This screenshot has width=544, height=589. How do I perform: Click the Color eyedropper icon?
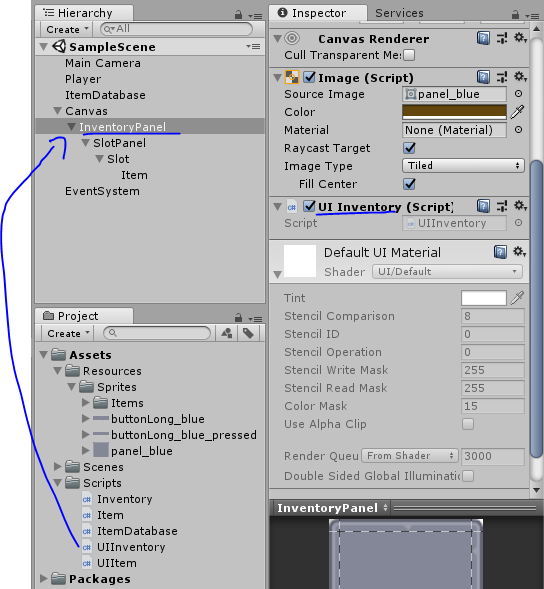(x=517, y=112)
